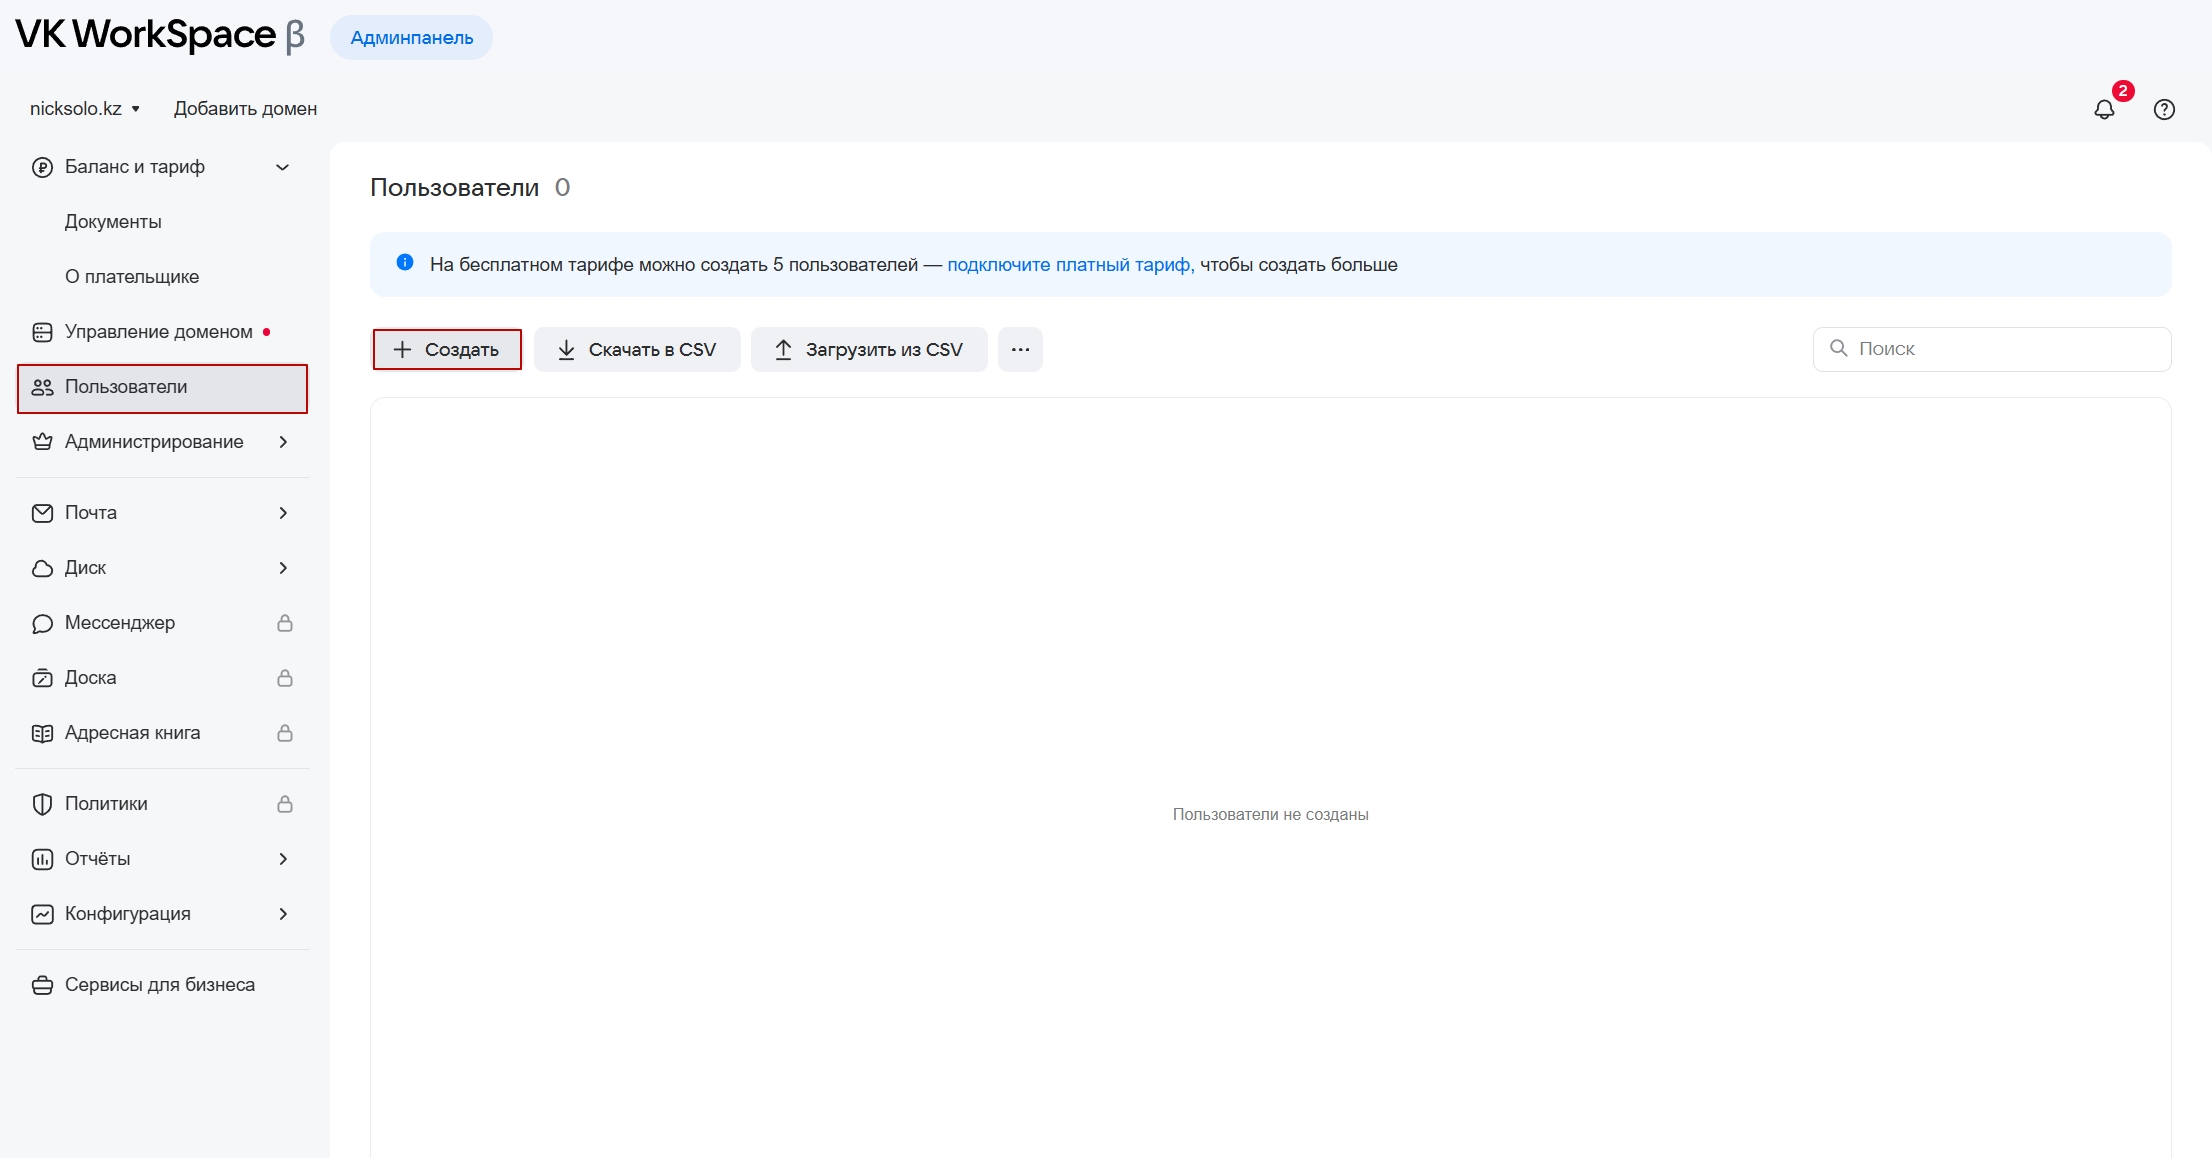Open the nicksolo.kz domain dropdown

85,109
